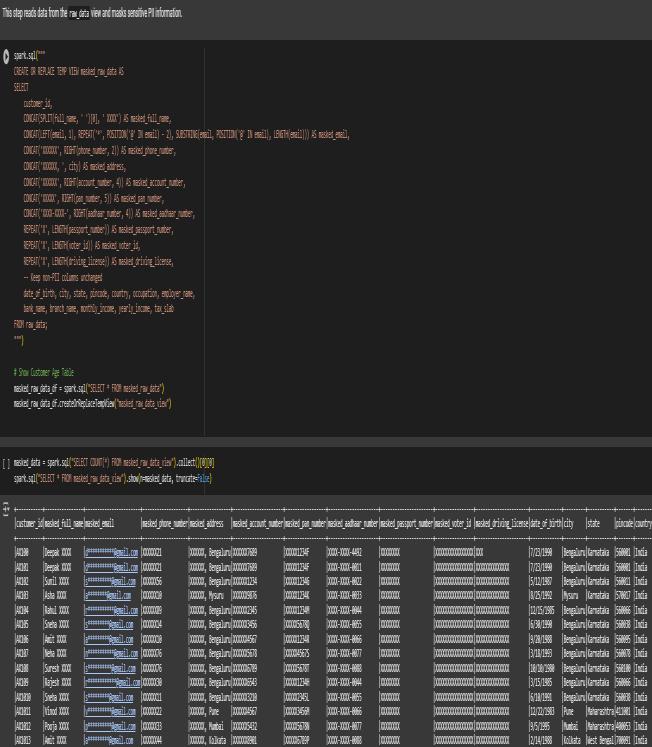Screen dimensions: 652x747
Task: Click the 'XXXXXX, Mysuru' address cell
Action: [206, 596]
